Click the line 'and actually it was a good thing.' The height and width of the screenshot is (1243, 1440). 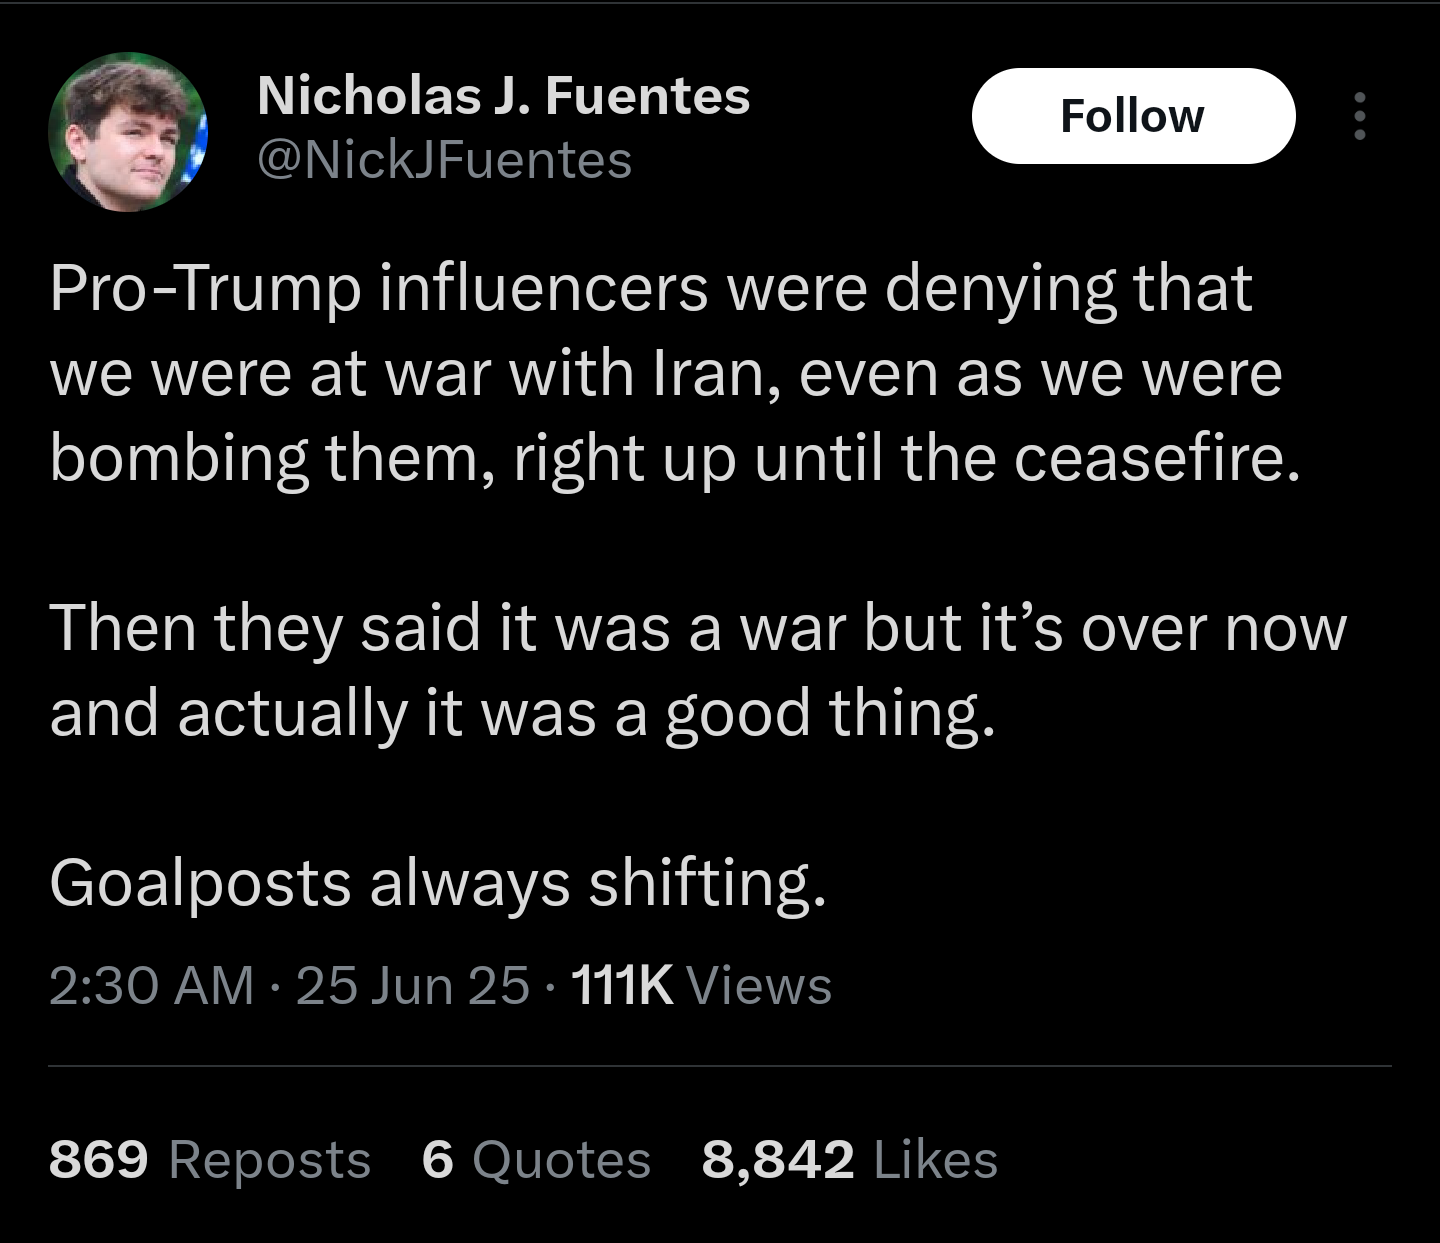(523, 714)
